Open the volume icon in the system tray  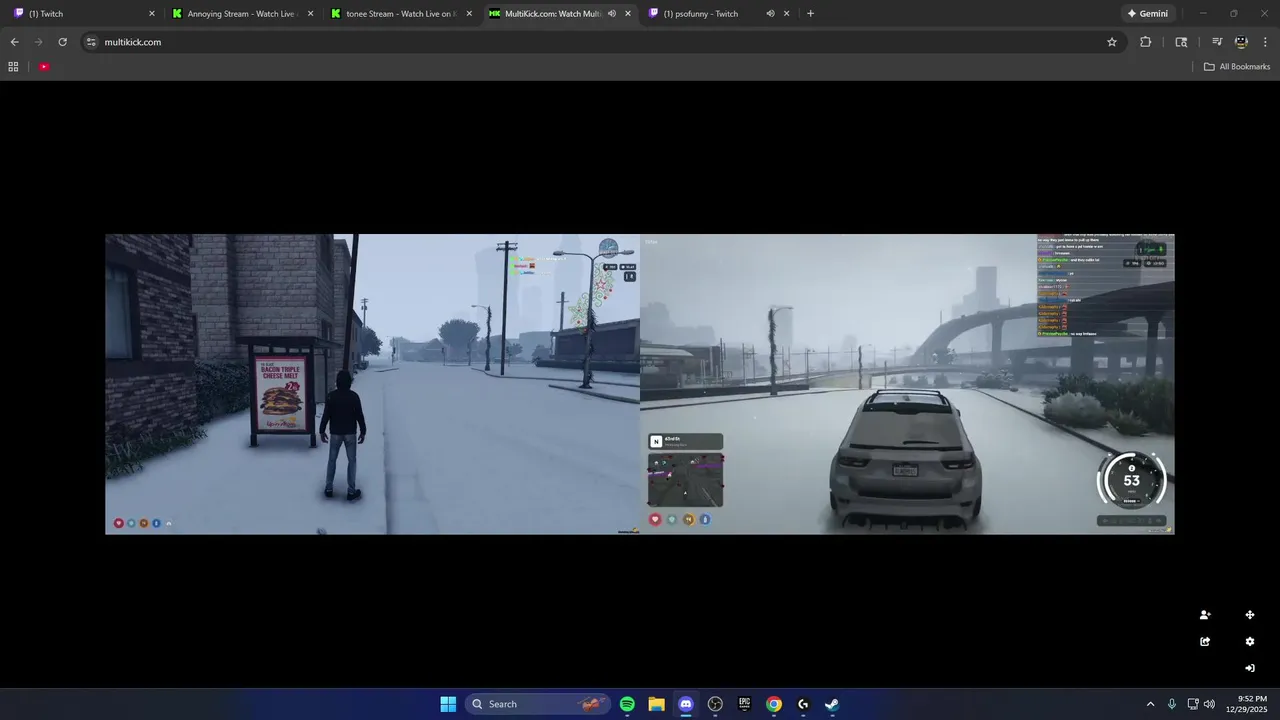click(x=1209, y=704)
